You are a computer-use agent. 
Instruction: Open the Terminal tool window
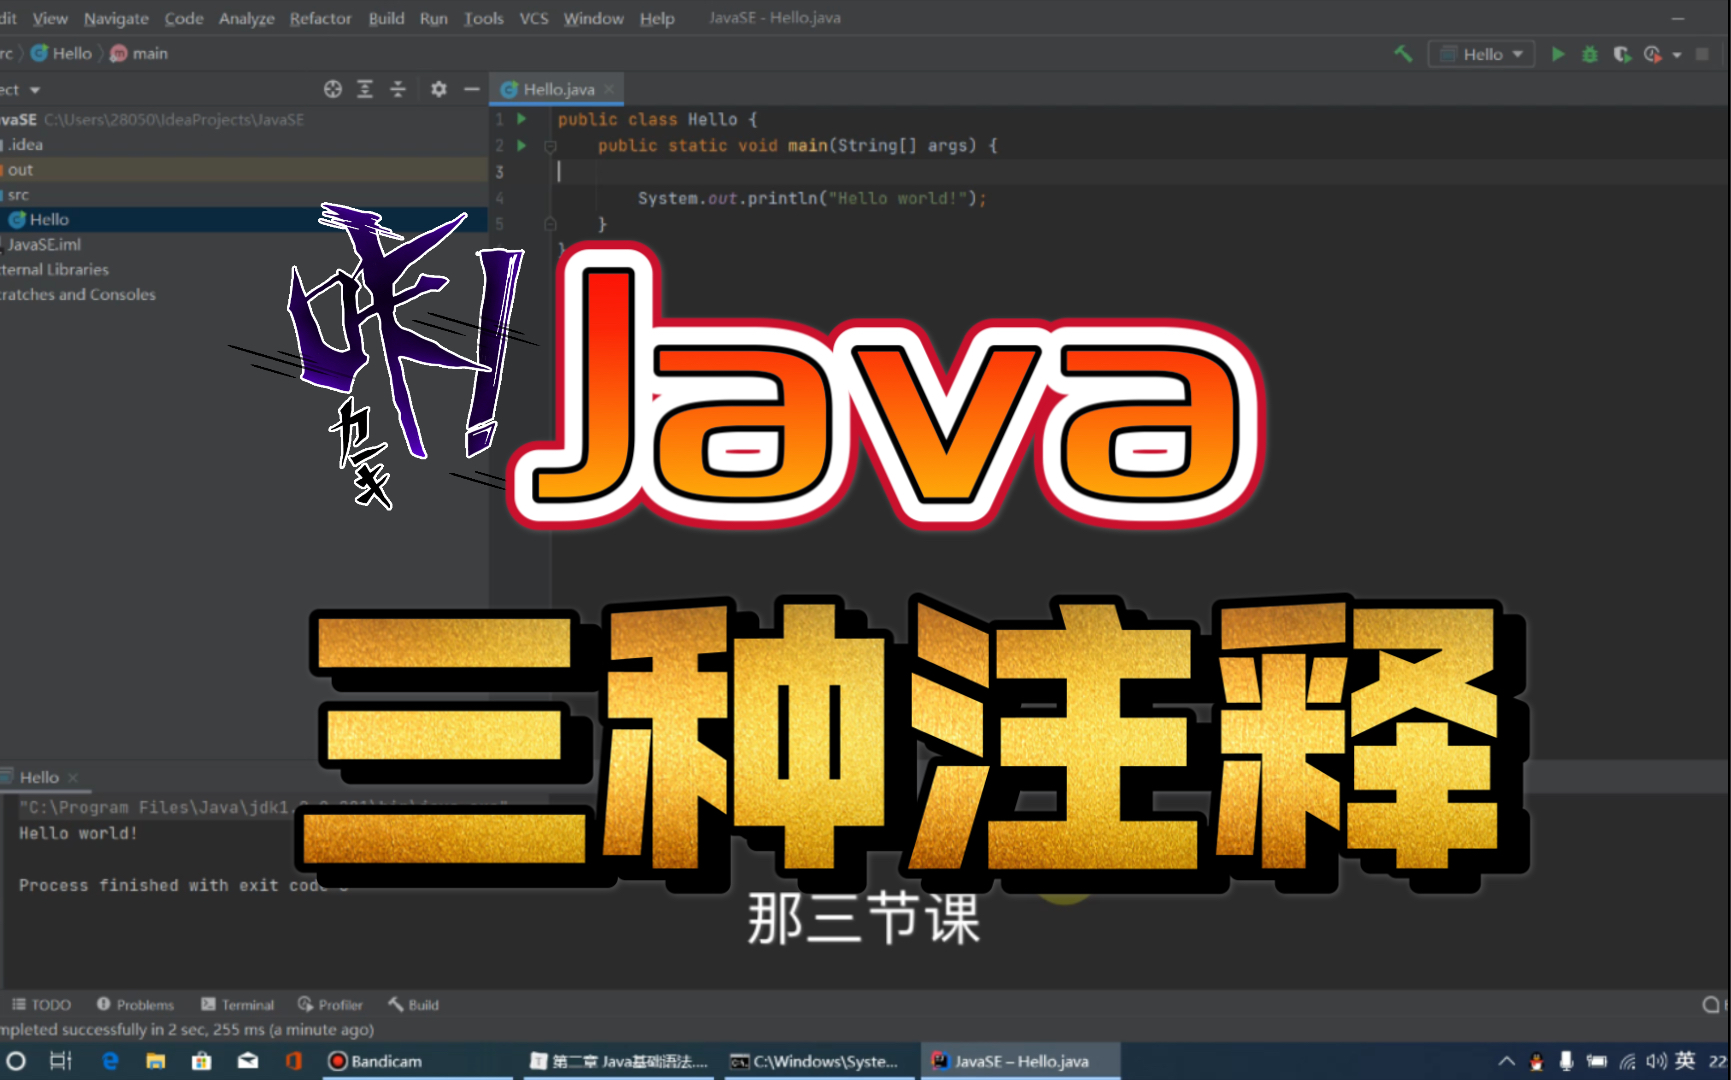[x=237, y=1004]
